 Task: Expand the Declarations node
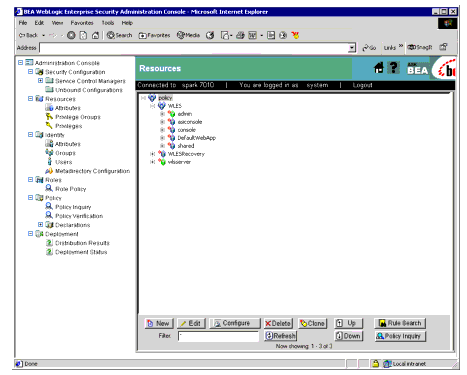[x=40, y=224]
